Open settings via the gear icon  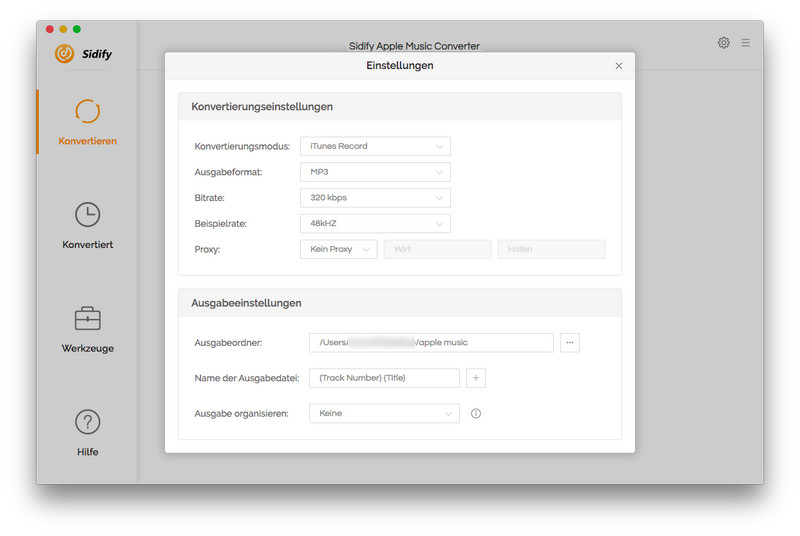(x=723, y=43)
